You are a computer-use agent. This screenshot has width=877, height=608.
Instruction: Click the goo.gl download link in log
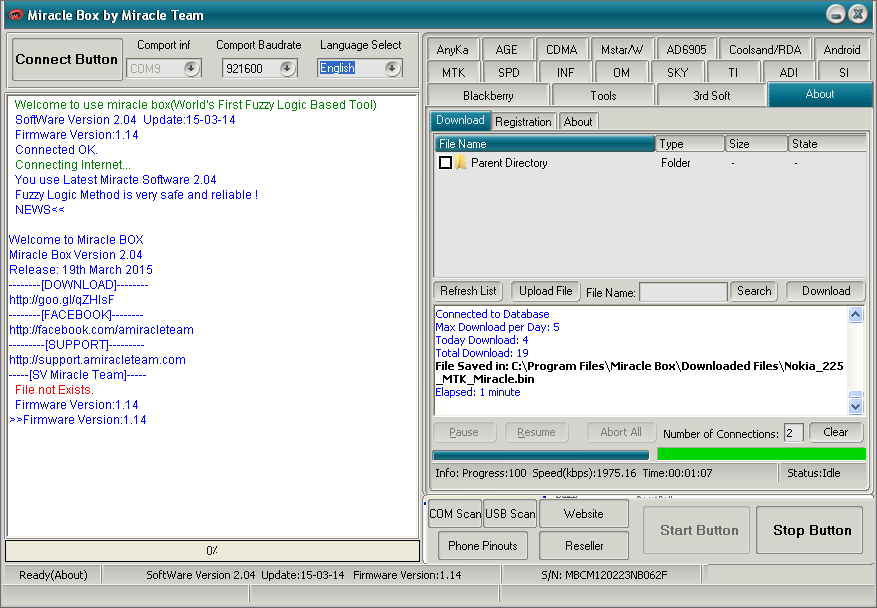[62, 300]
